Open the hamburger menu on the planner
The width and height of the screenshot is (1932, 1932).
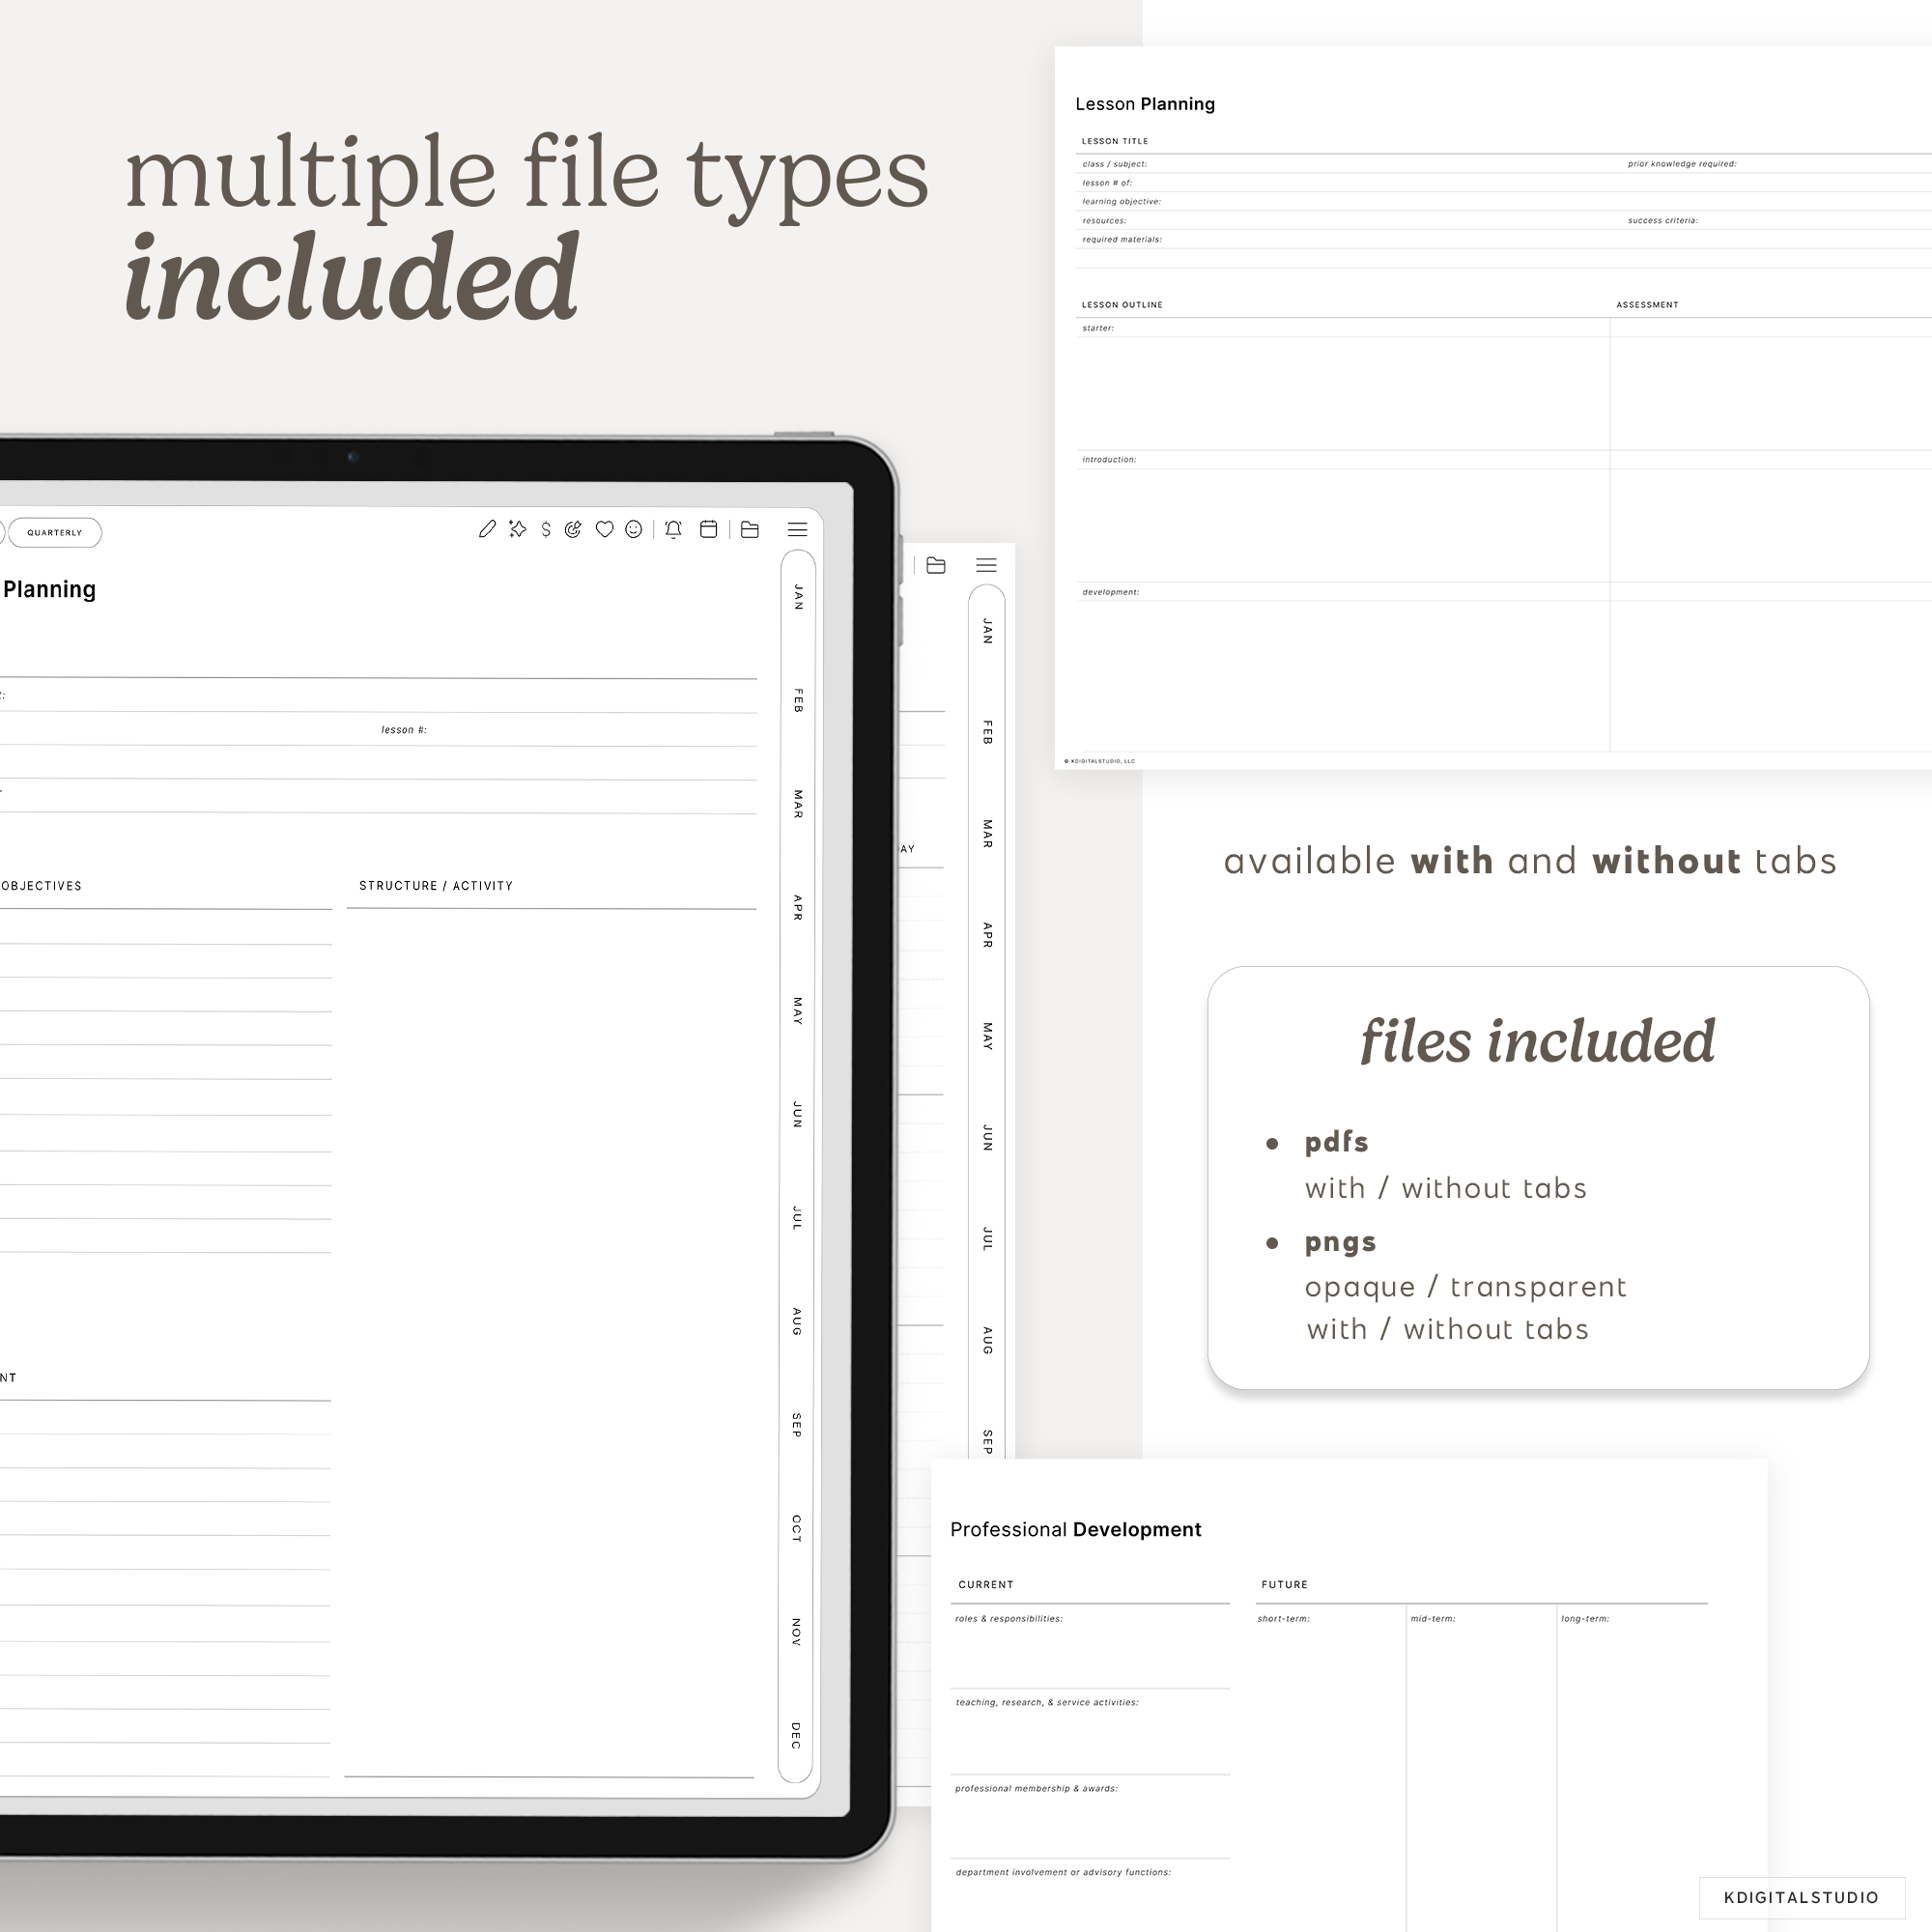797,530
